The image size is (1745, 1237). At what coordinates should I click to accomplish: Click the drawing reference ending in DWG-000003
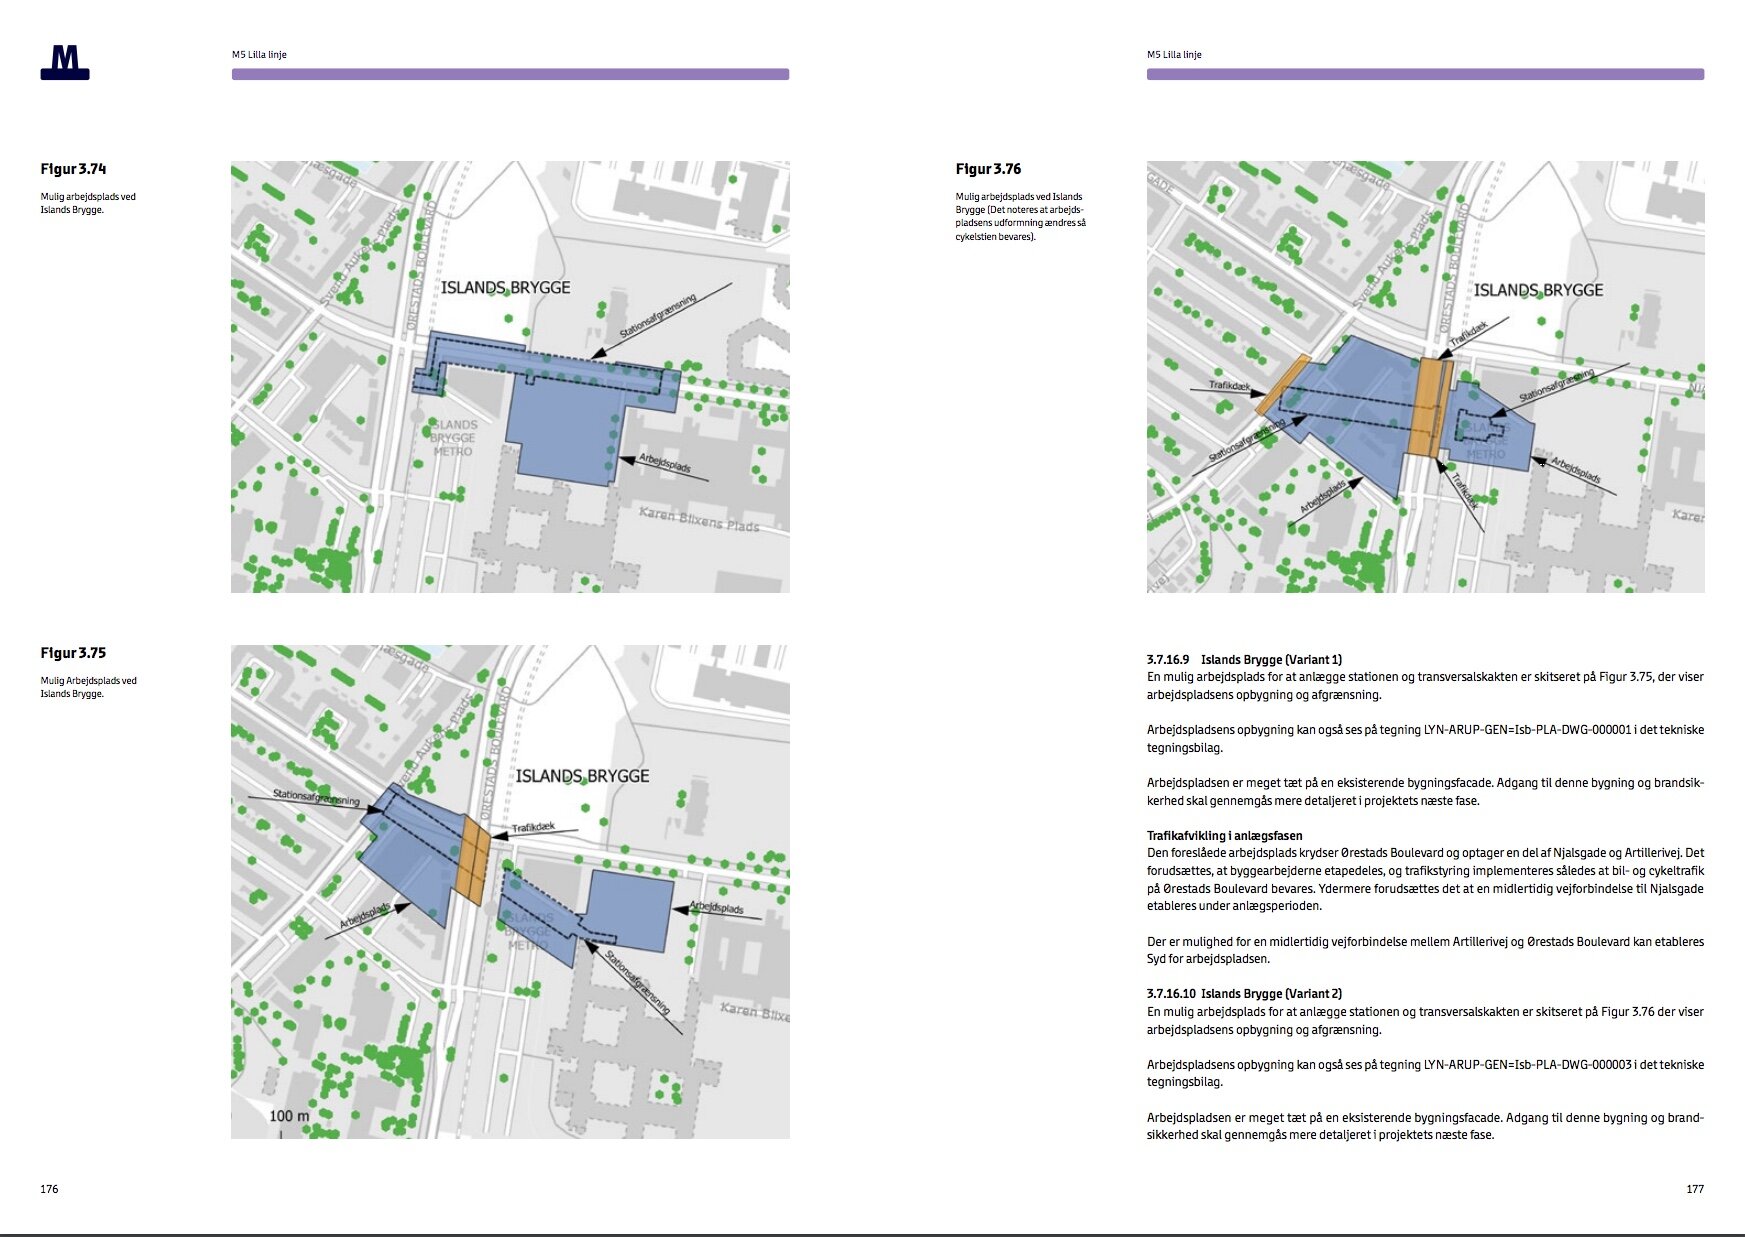(1527, 1065)
